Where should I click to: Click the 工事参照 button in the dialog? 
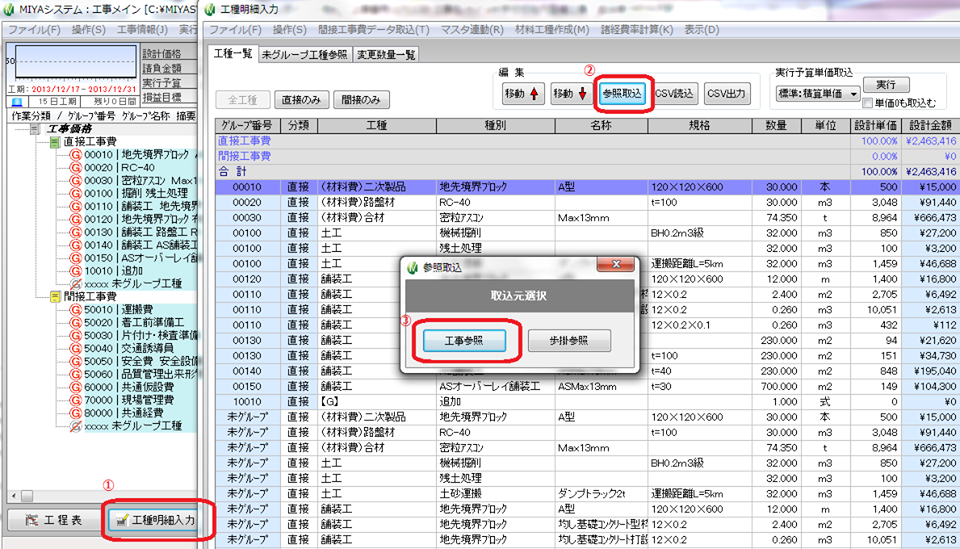click(465, 341)
